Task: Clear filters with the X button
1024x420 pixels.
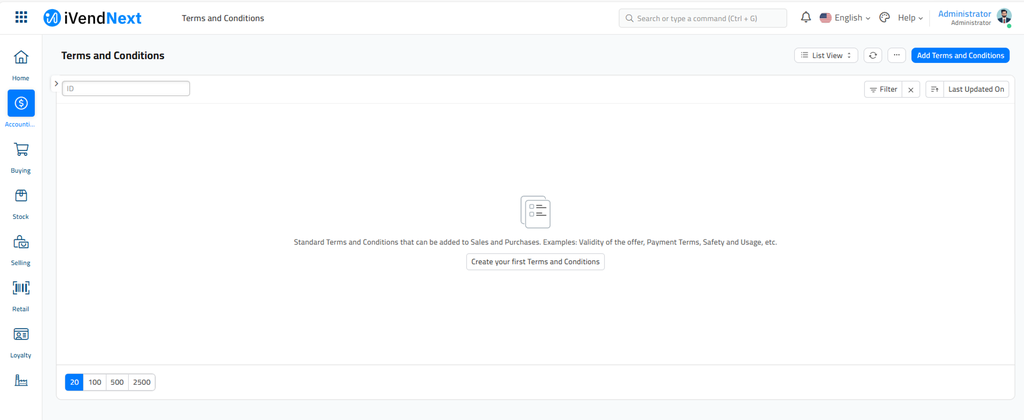Action: [910, 89]
